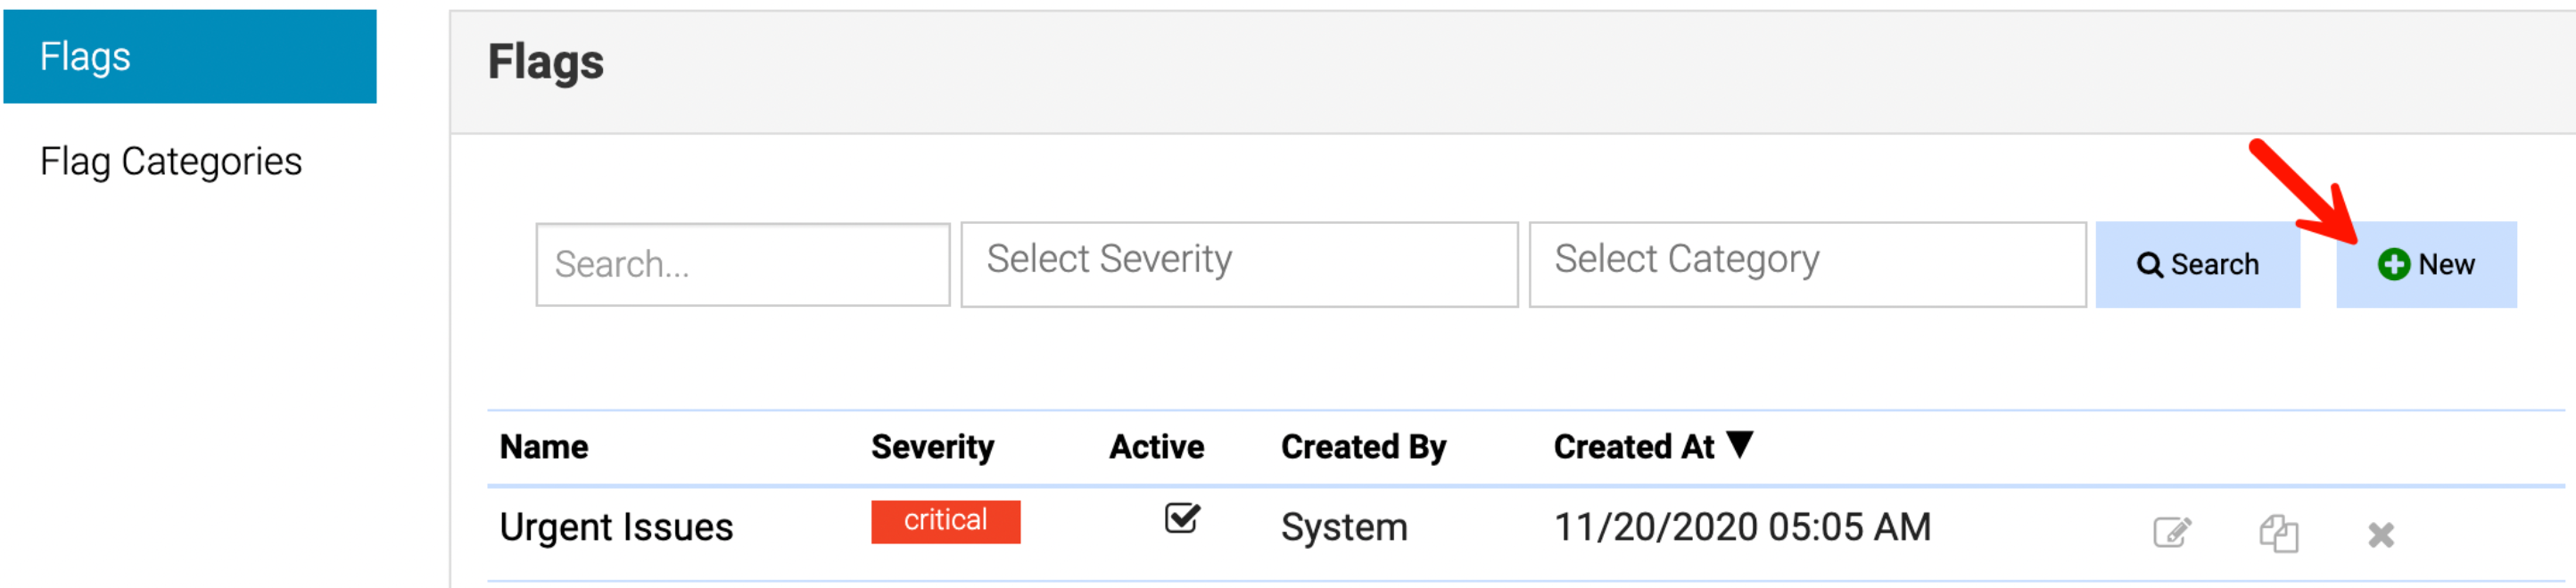The height and width of the screenshot is (588, 2576).
Task: Sort by the Severity column header
Action: [x=932, y=447]
